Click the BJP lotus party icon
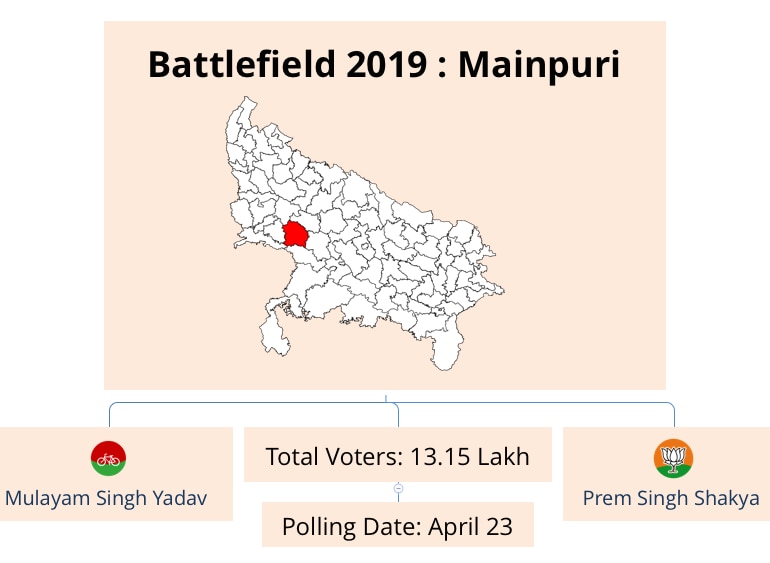 point(673,459)
